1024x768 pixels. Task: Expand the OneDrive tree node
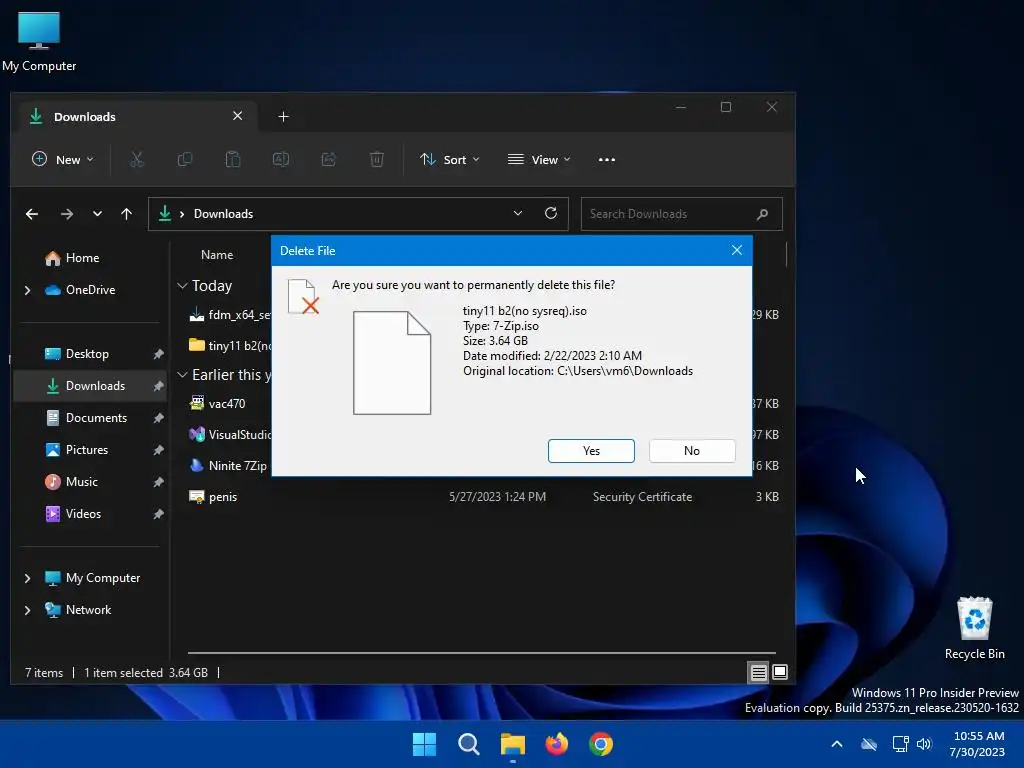click(x=27, y=290)
